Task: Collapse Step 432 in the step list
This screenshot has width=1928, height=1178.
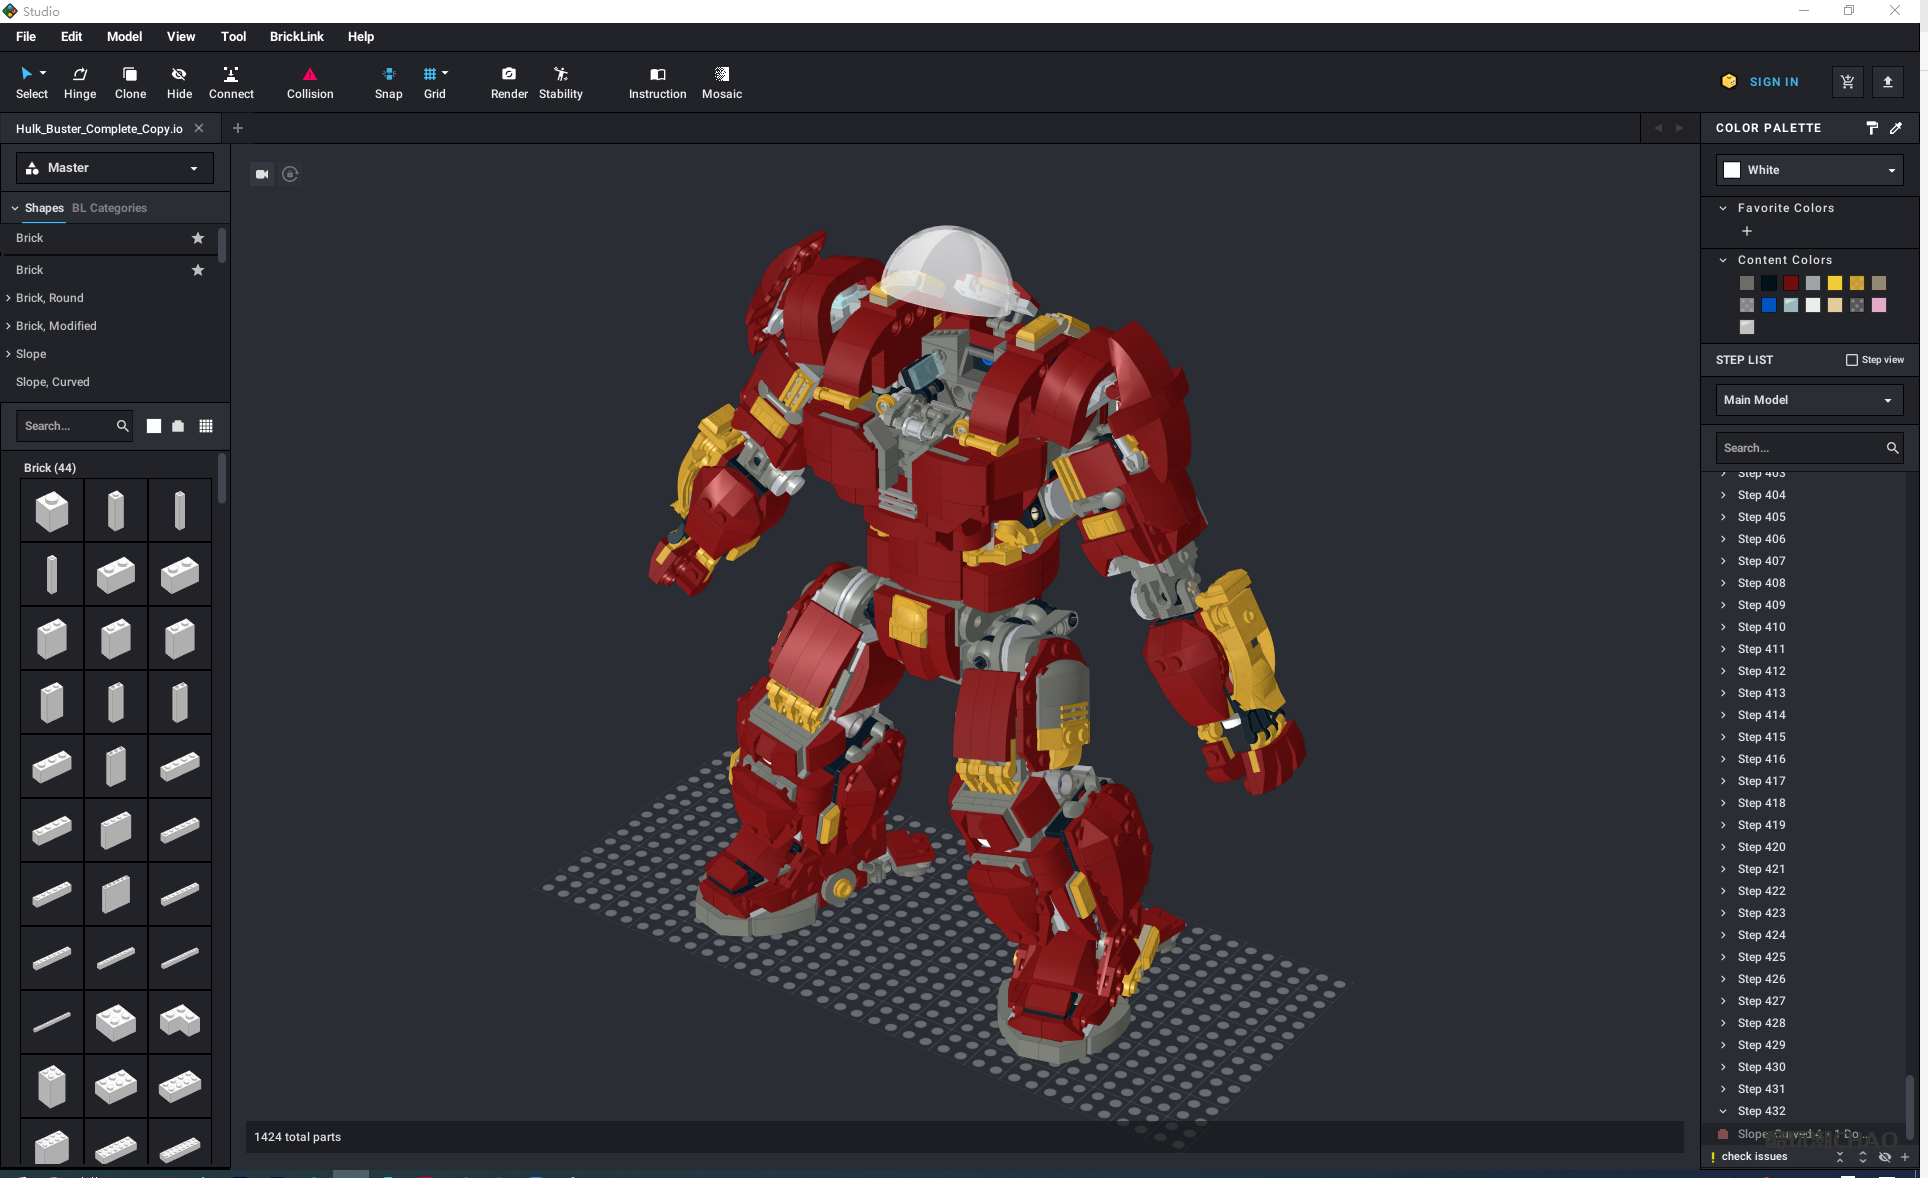Action: [x=1723, y=1111]
